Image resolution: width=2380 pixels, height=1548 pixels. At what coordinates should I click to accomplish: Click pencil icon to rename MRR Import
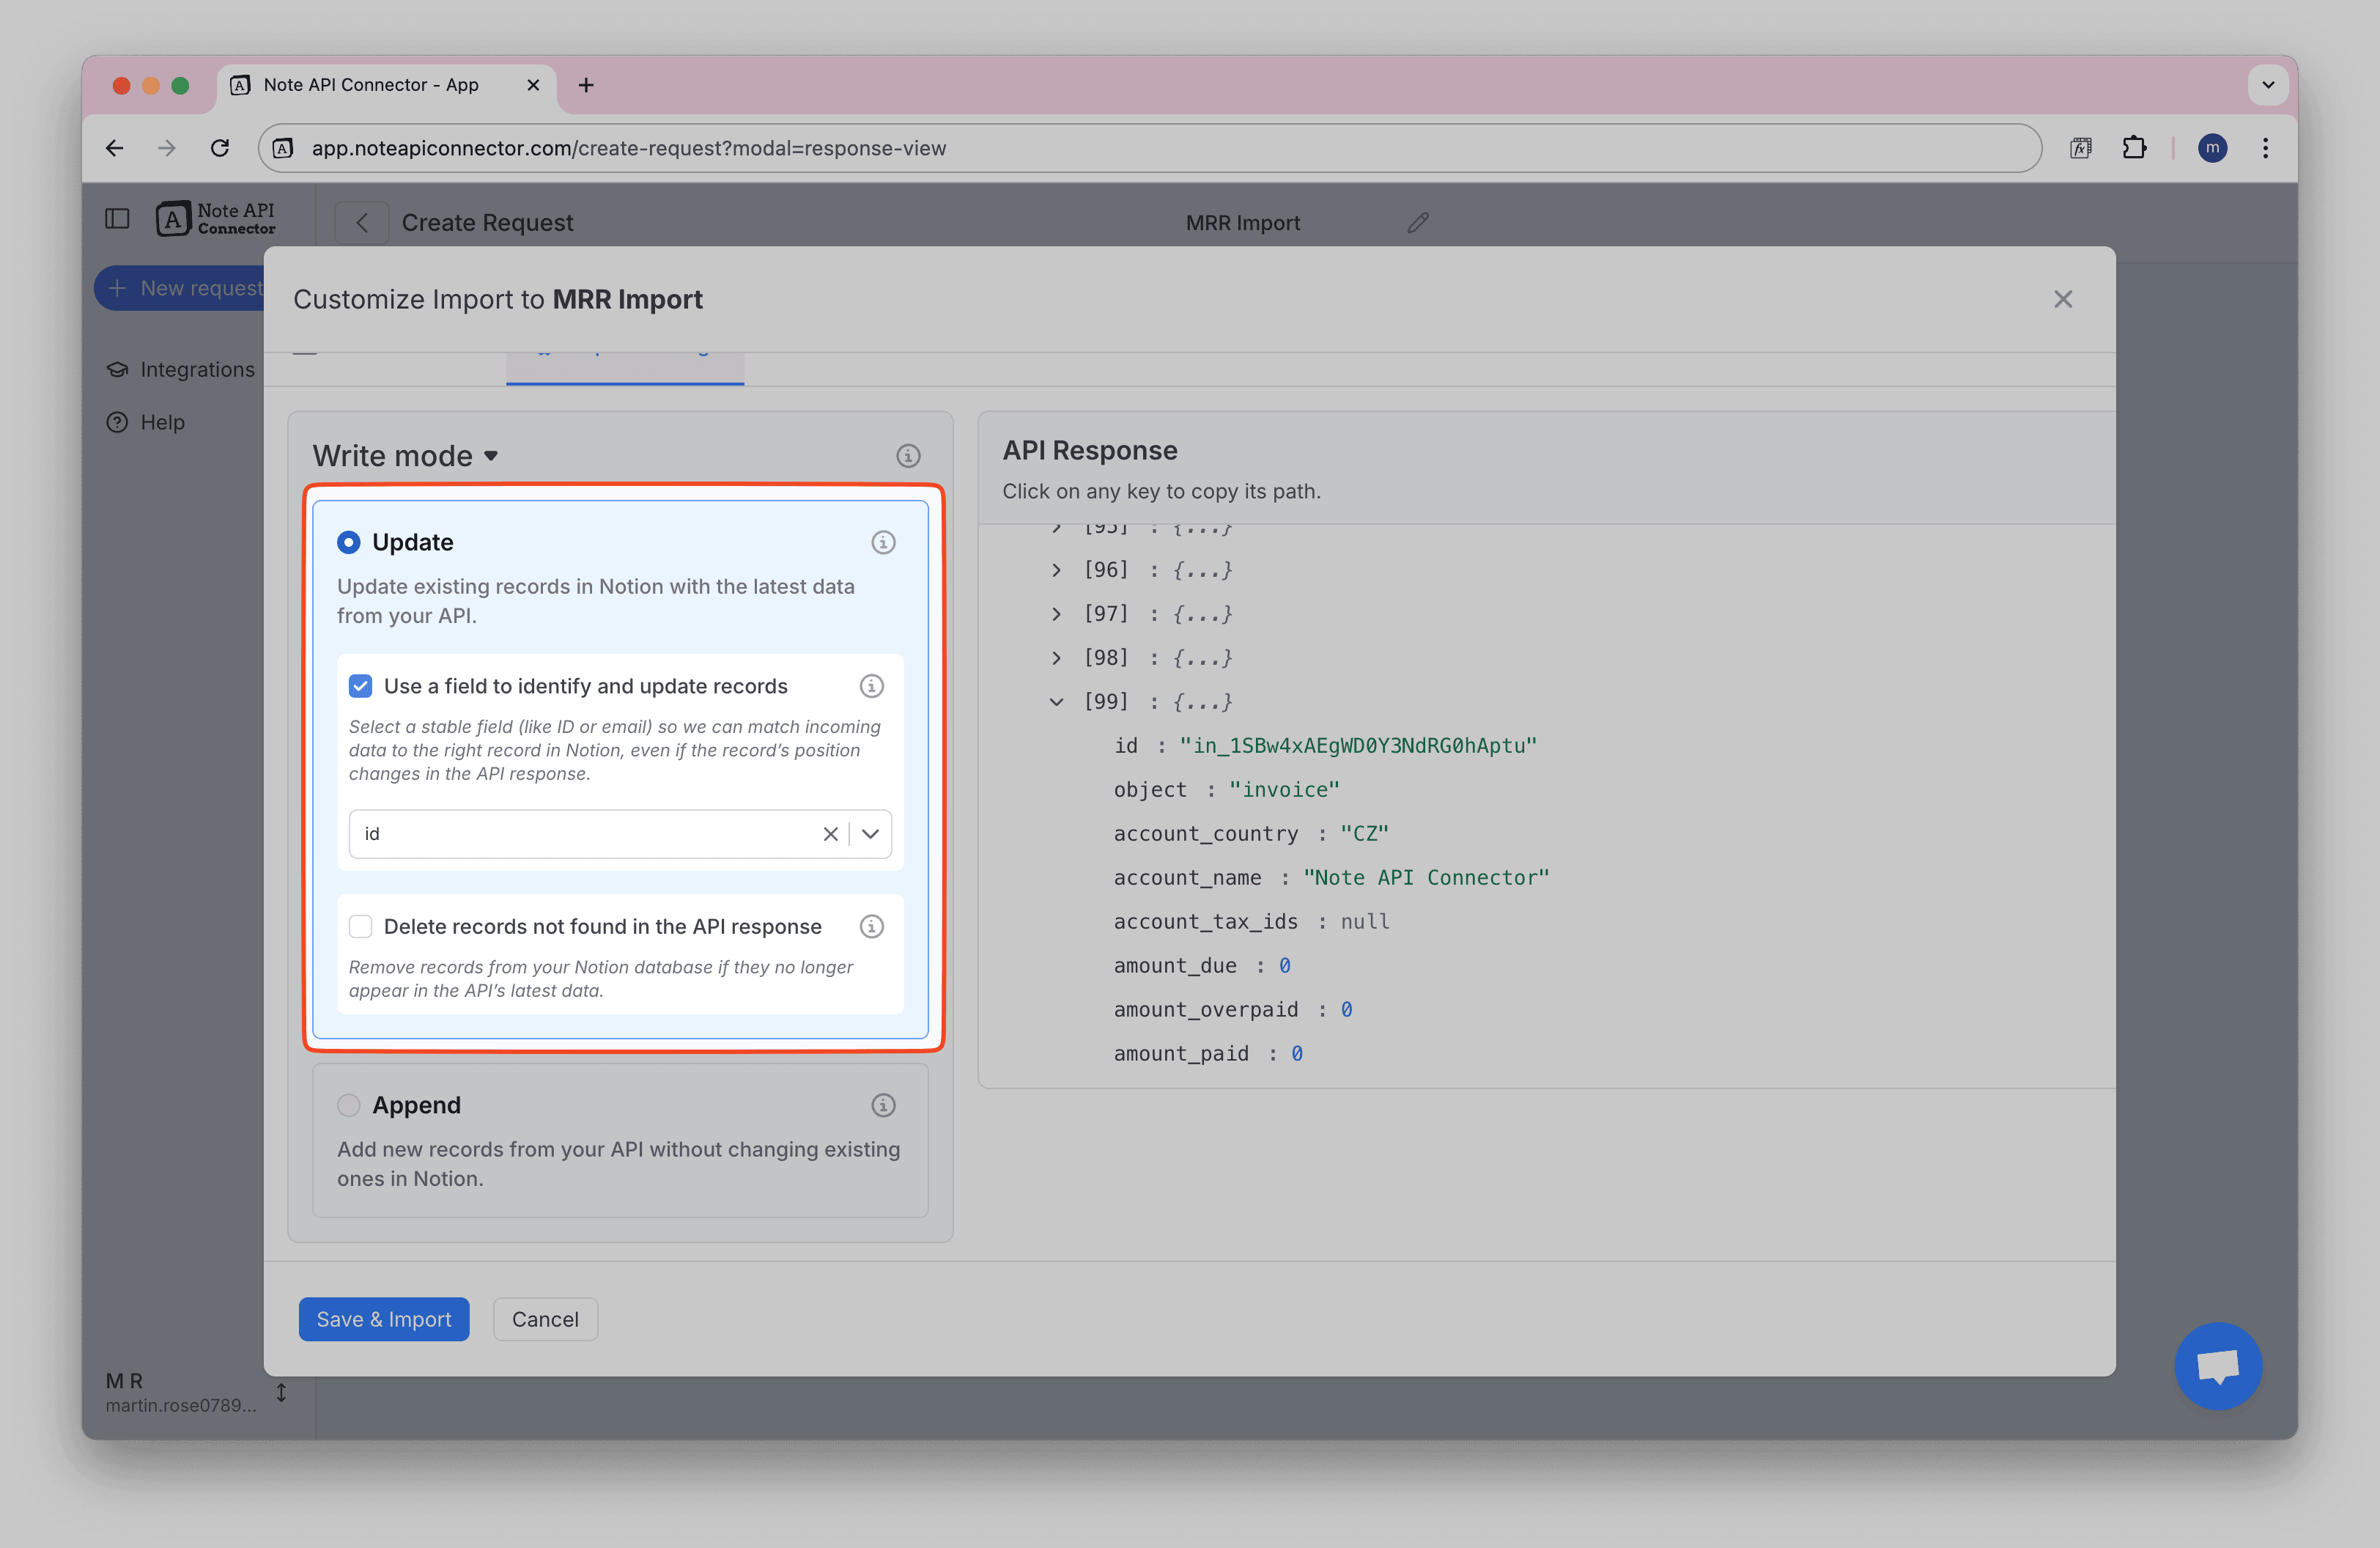click(1417, 223)
